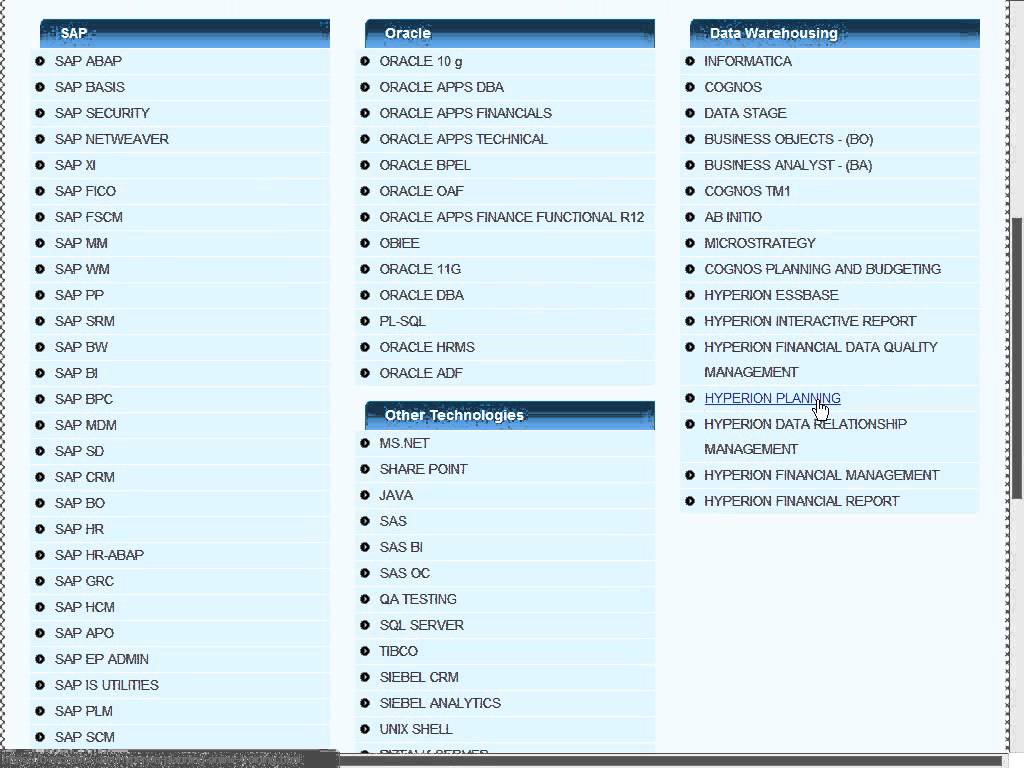Viewport: 1024px width, 768px height.
Task: Open SAP HCM link
Action: pos(84,608)
